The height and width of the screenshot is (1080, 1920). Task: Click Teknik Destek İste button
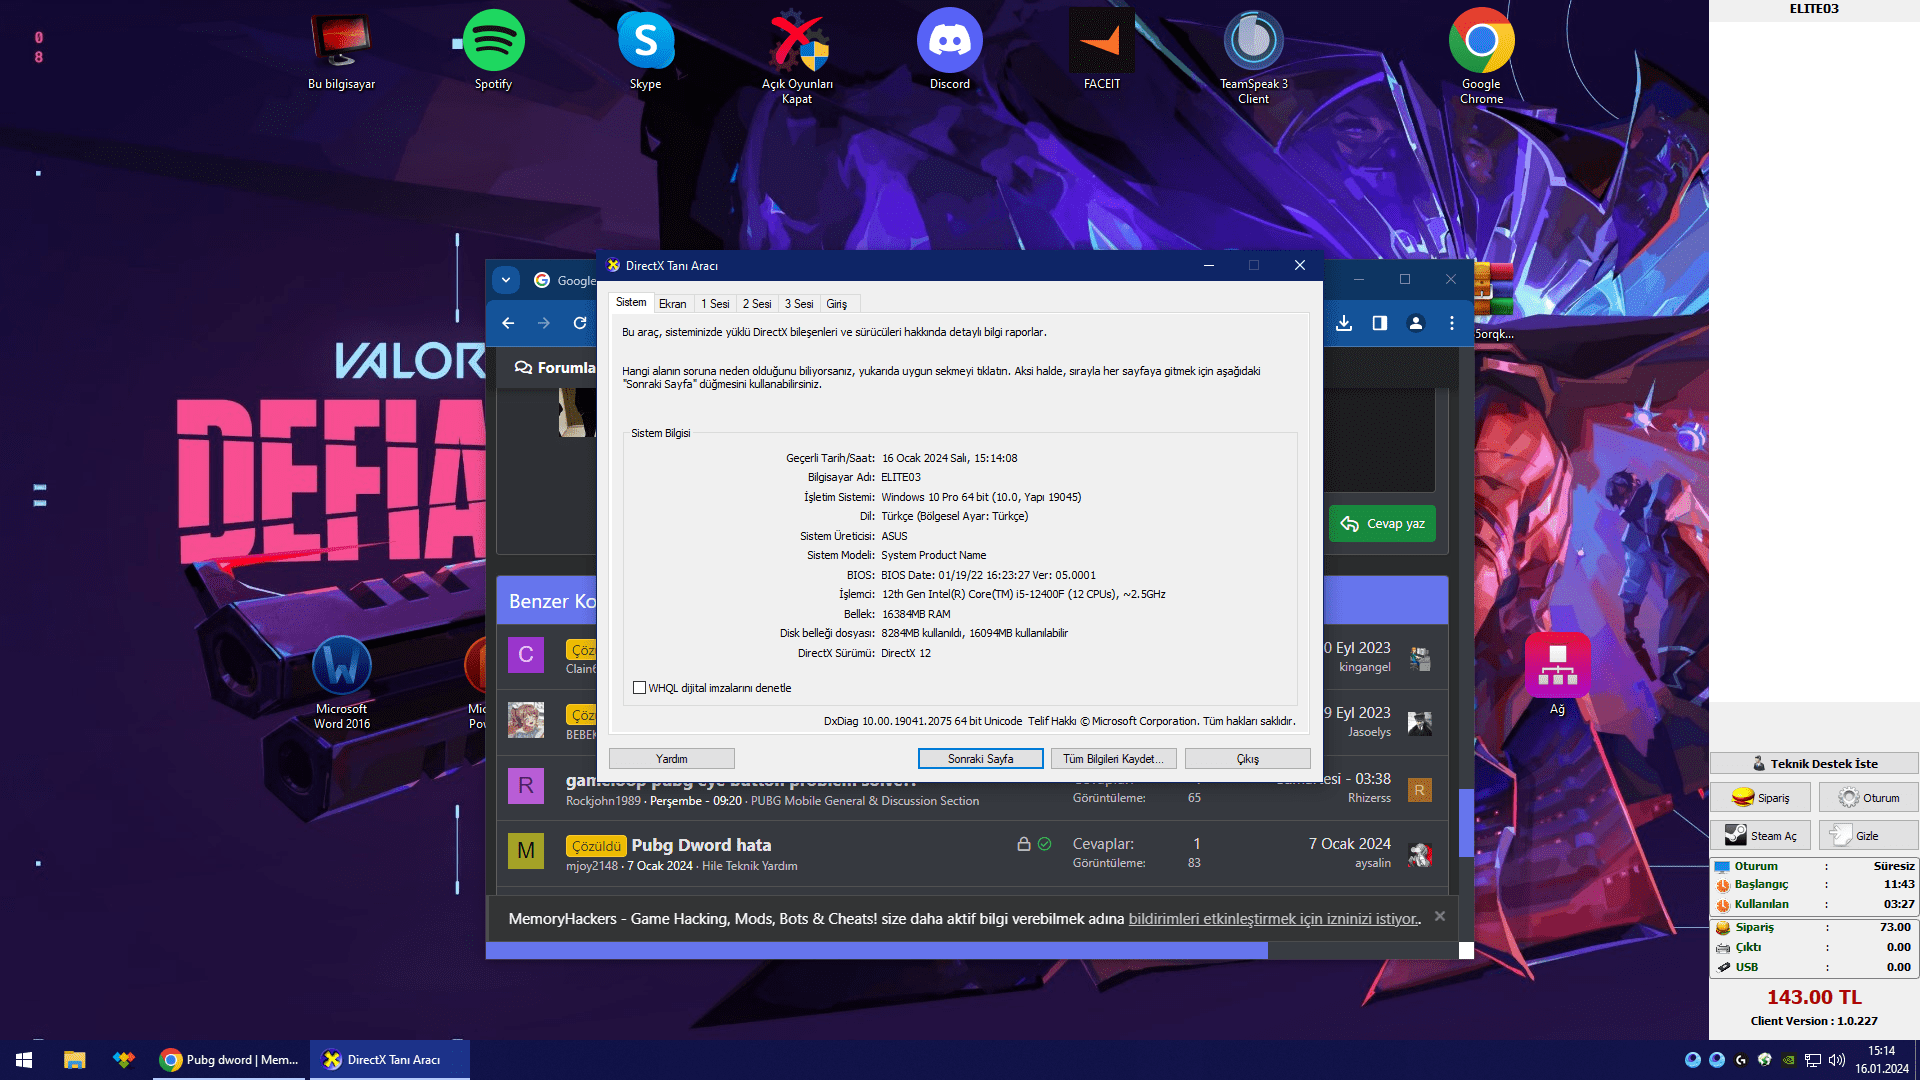coord(1814,763)
